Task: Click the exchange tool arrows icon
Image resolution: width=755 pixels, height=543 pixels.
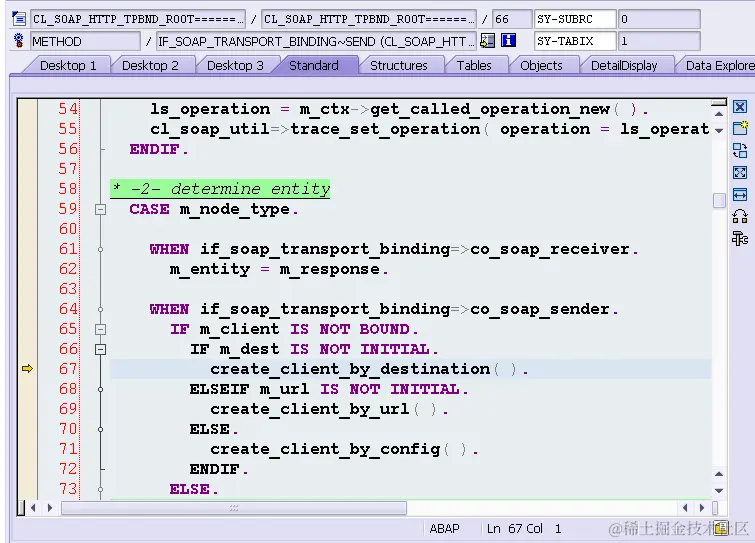Action: (x=740, y=216)
